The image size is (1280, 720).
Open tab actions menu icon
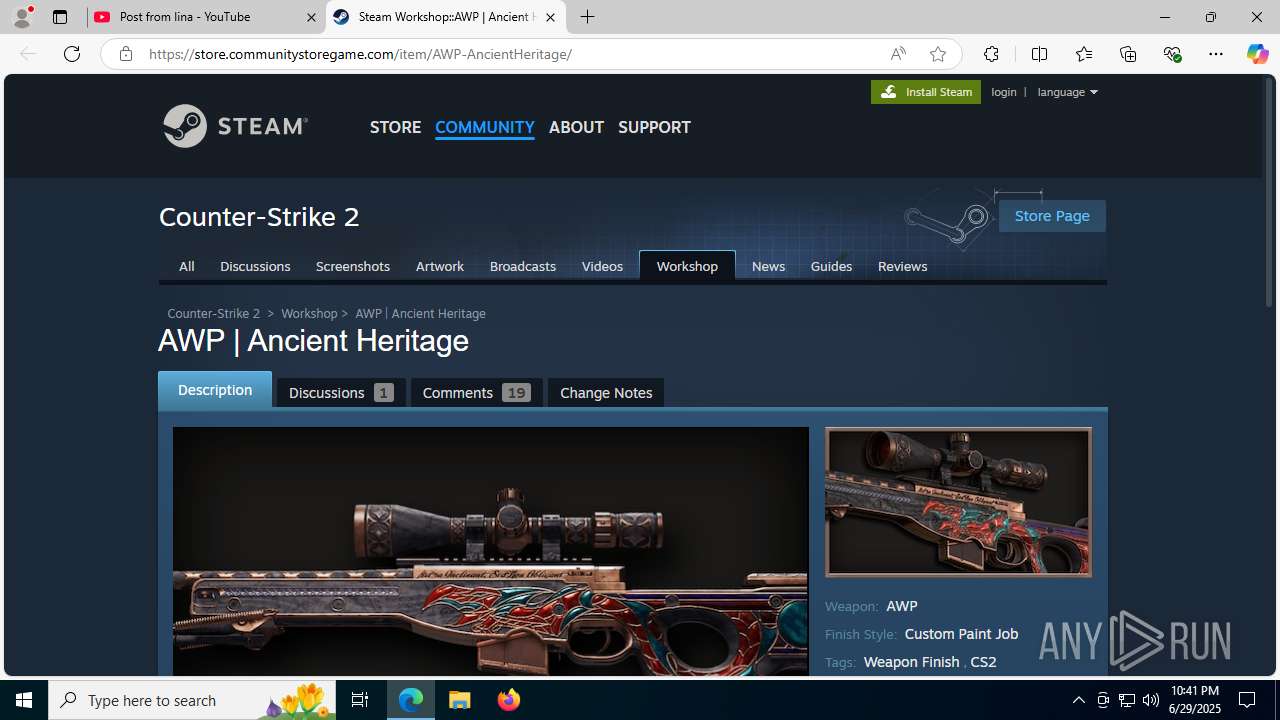pos(60,17)
